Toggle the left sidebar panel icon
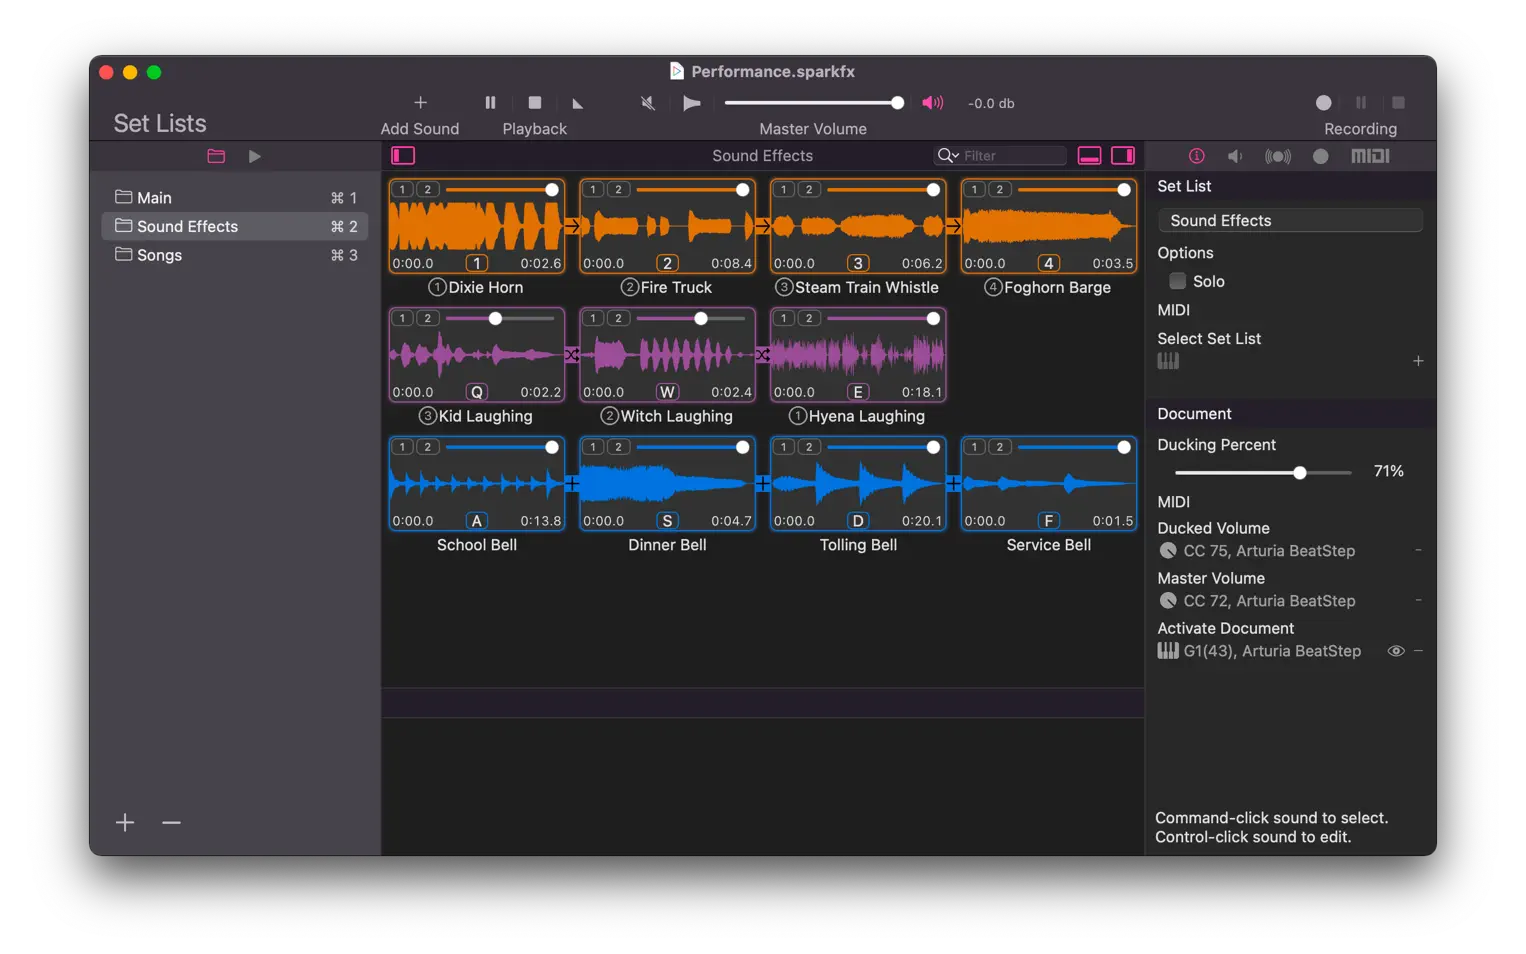Screen dimensions: 1526x954 point(403,155)
